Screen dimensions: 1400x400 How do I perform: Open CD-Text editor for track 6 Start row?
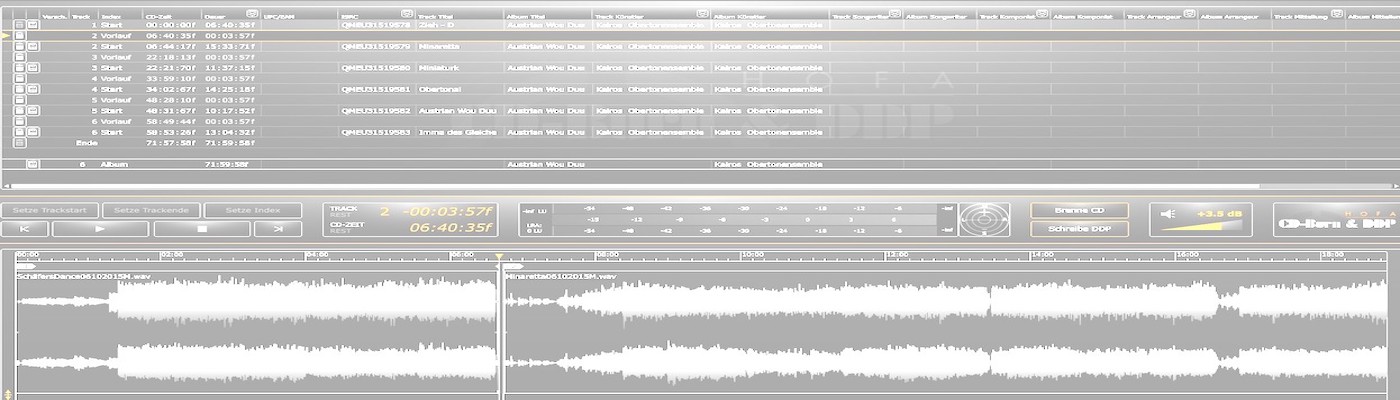click(32, 132)
